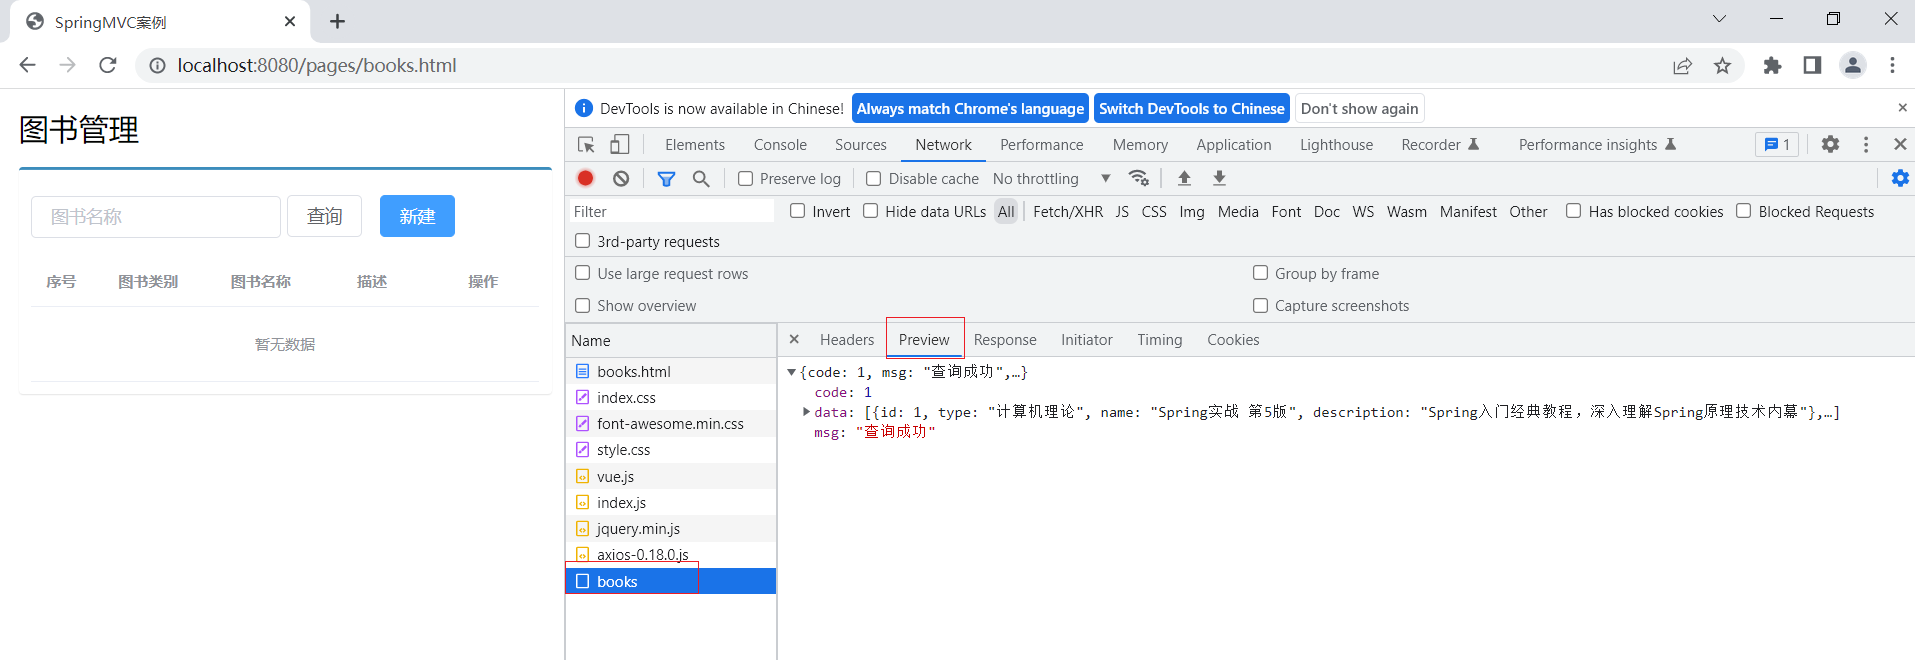Collapse the root JSON response object
Image resolution: width=1915 pixels, height=660 pixels.
[x=791, y=372]
